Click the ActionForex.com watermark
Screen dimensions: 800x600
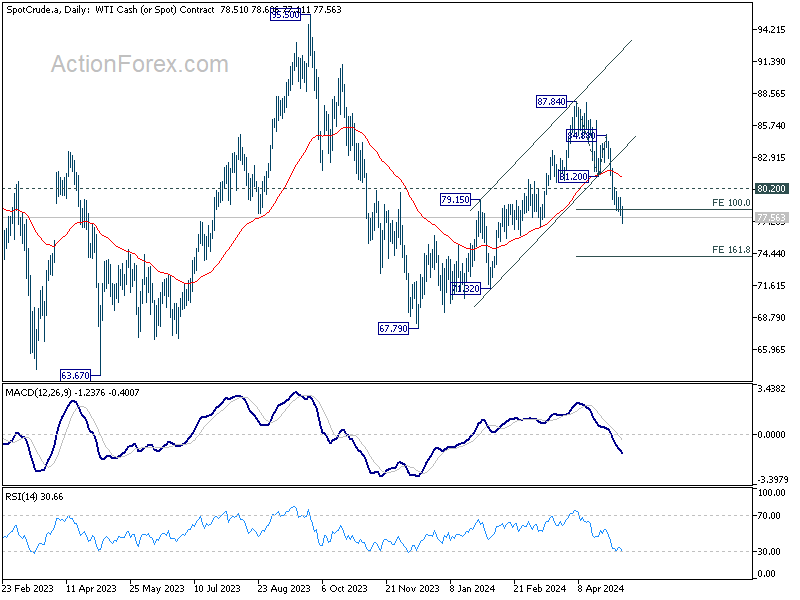point(140,64)
